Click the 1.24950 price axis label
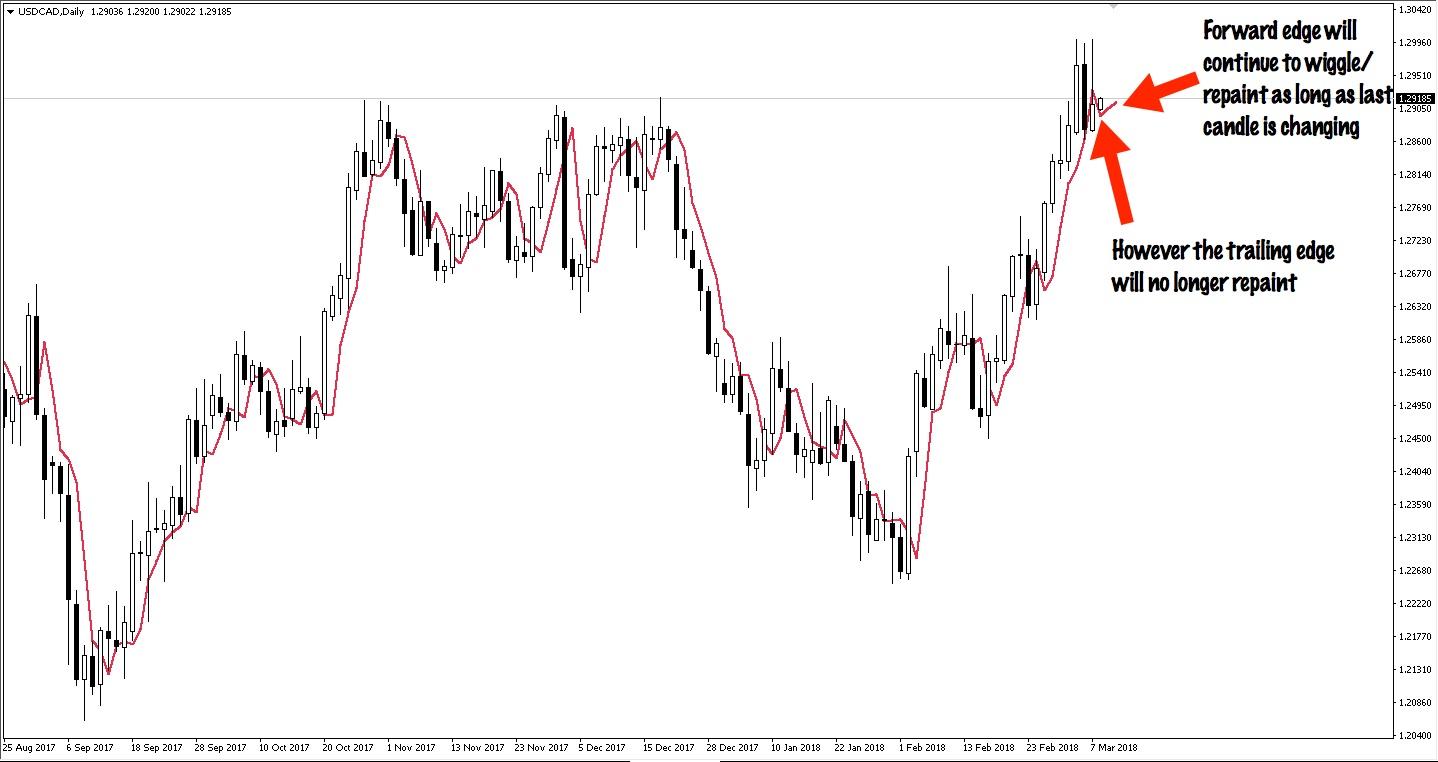 point(1417,405)
